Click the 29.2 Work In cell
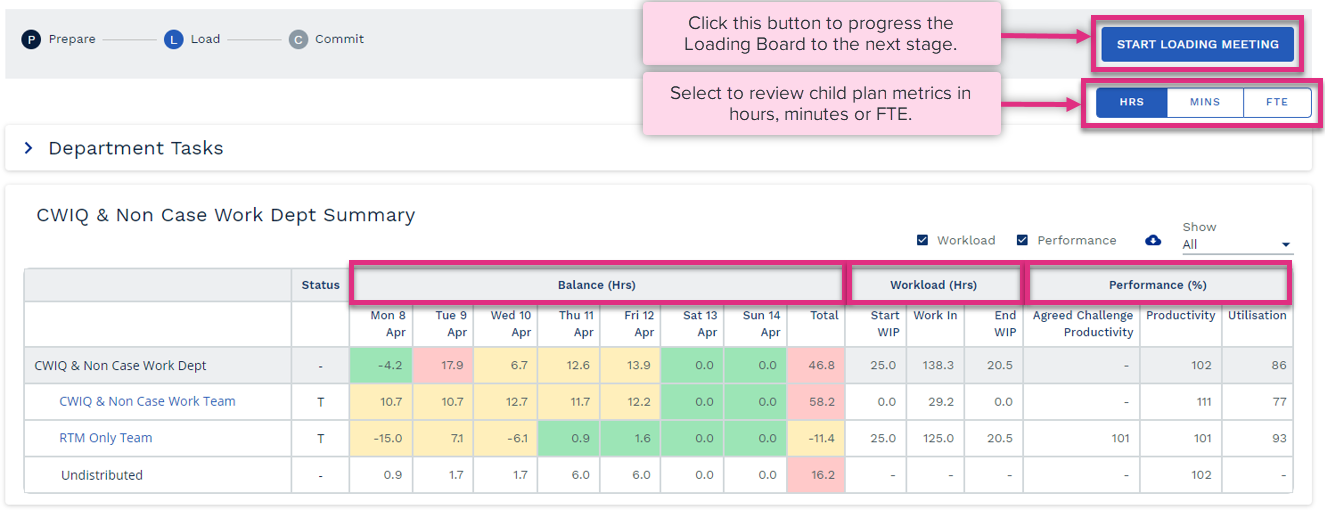This screenshot has width=1325, height=511. coord(935,402)
